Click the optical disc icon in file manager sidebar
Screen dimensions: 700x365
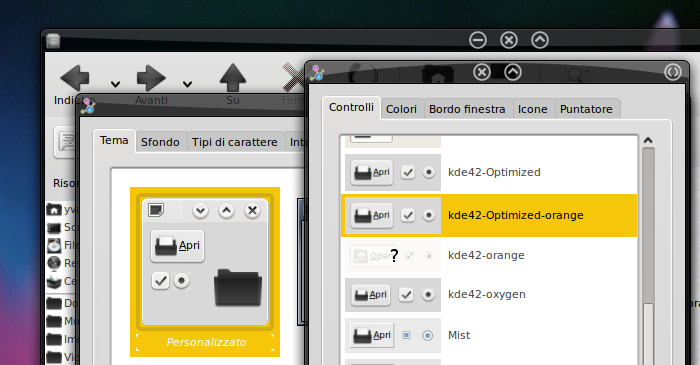54,245
